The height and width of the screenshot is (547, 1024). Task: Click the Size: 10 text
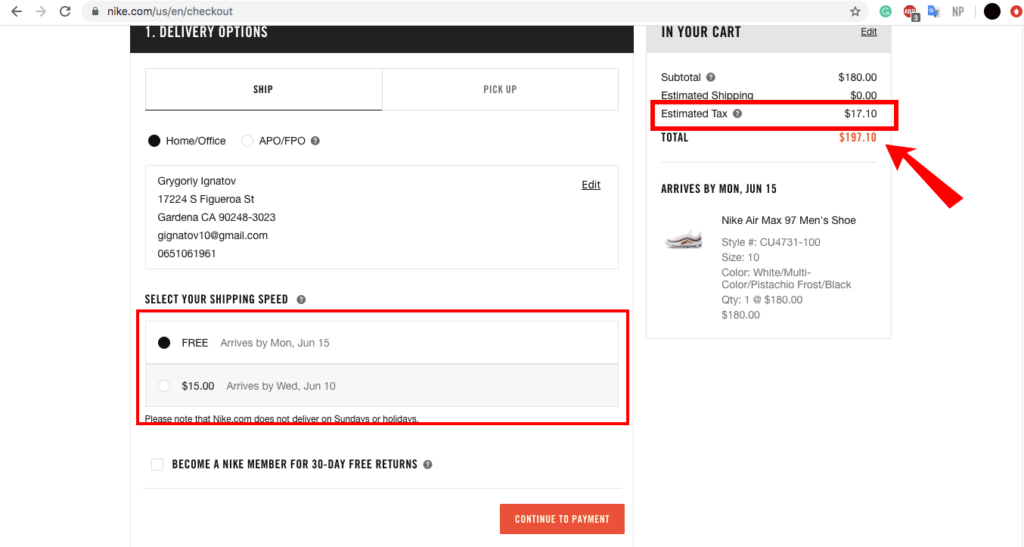point(740,257)
